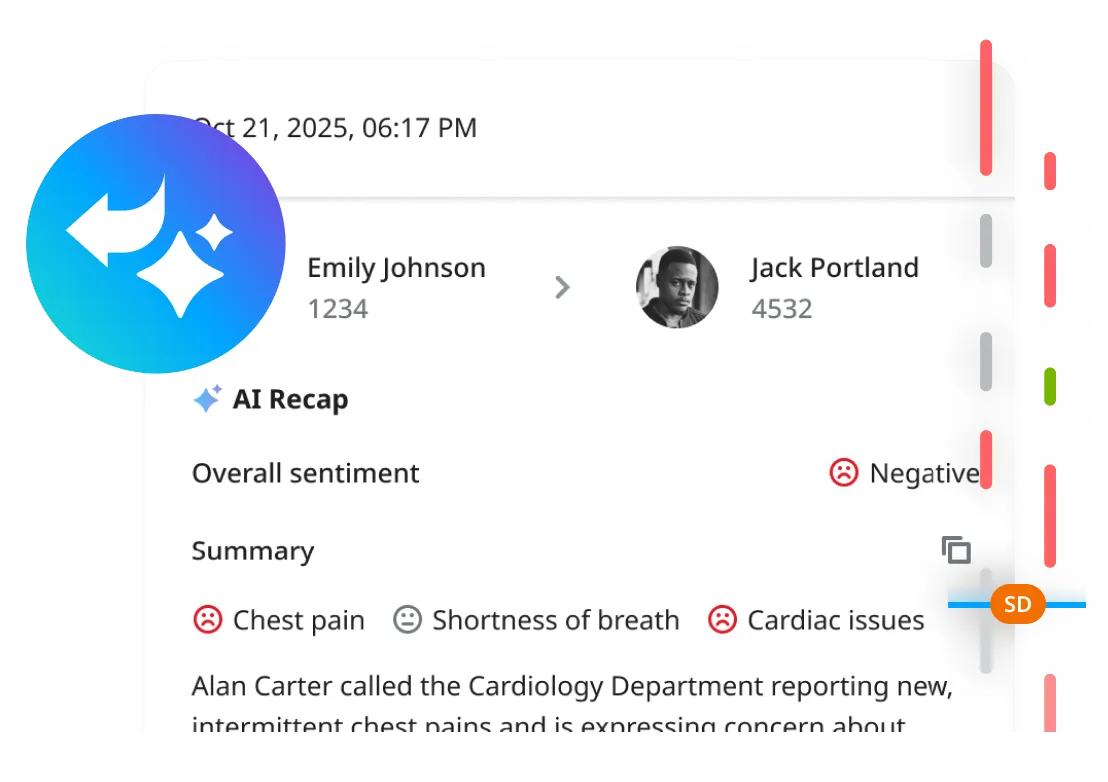Click the frown icon beside Cardiac issues
The image size is (1108, 782).
point(723,620)
